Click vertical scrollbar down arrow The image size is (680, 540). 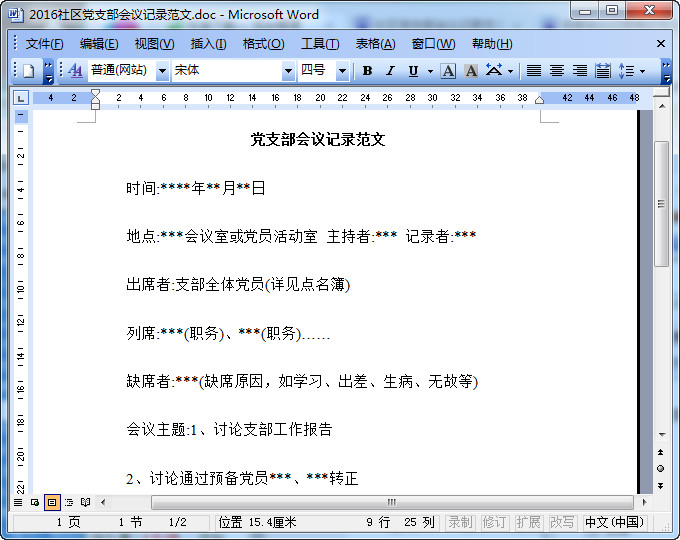(661, 435)
